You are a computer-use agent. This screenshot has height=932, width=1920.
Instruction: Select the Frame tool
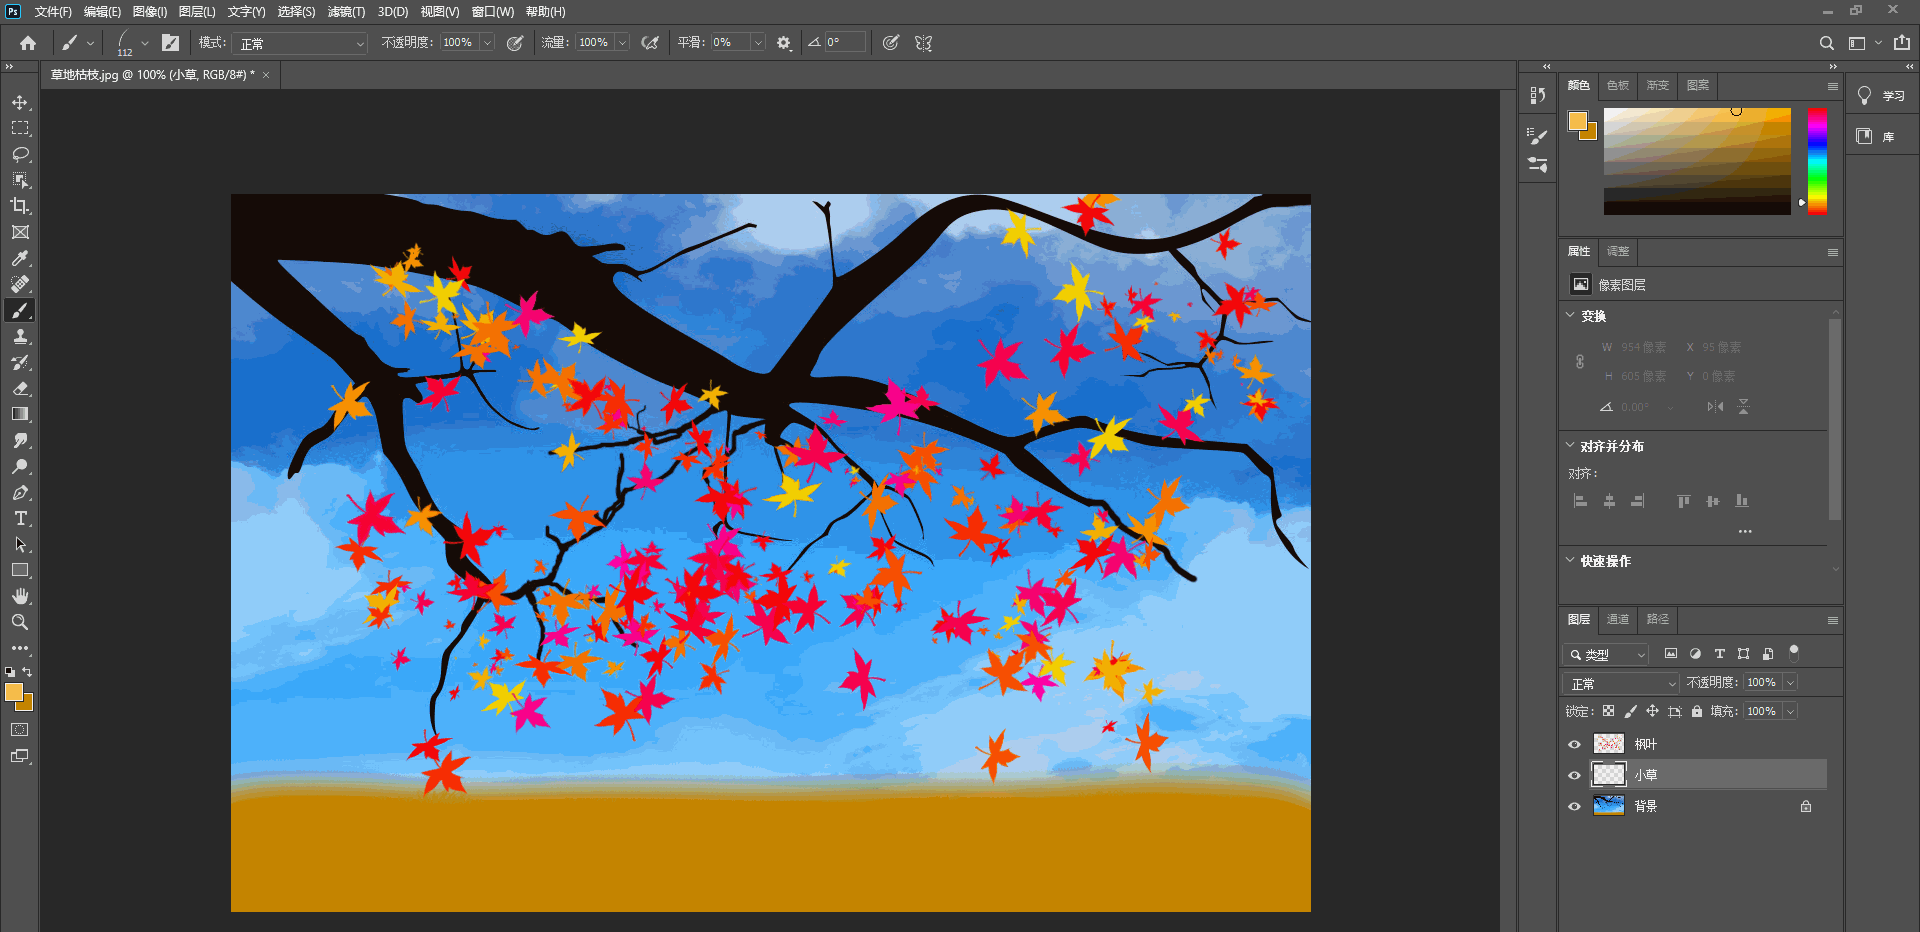(x=20, y=232)
